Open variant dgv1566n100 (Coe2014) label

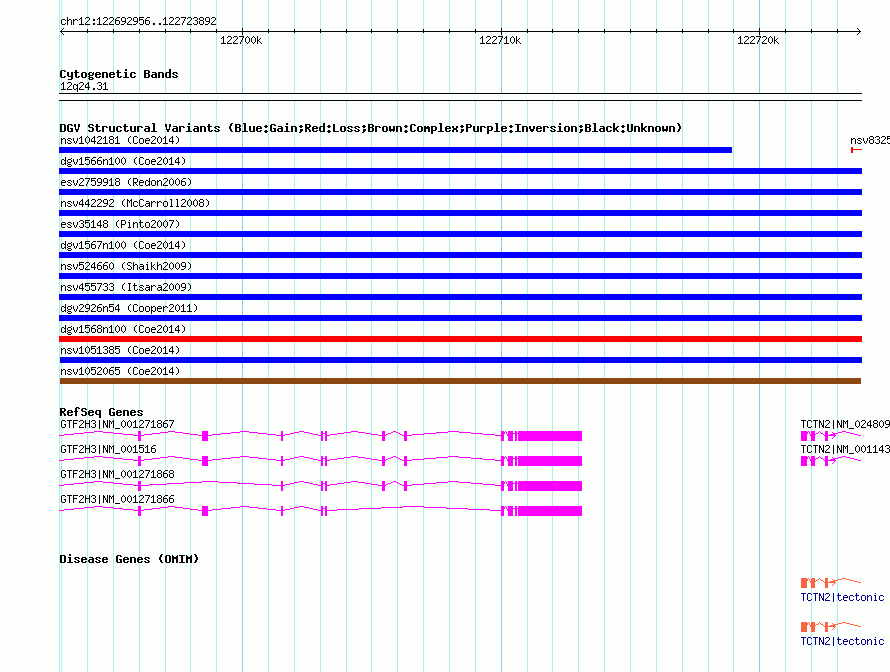pyautogui.click(x=123, y=161)
